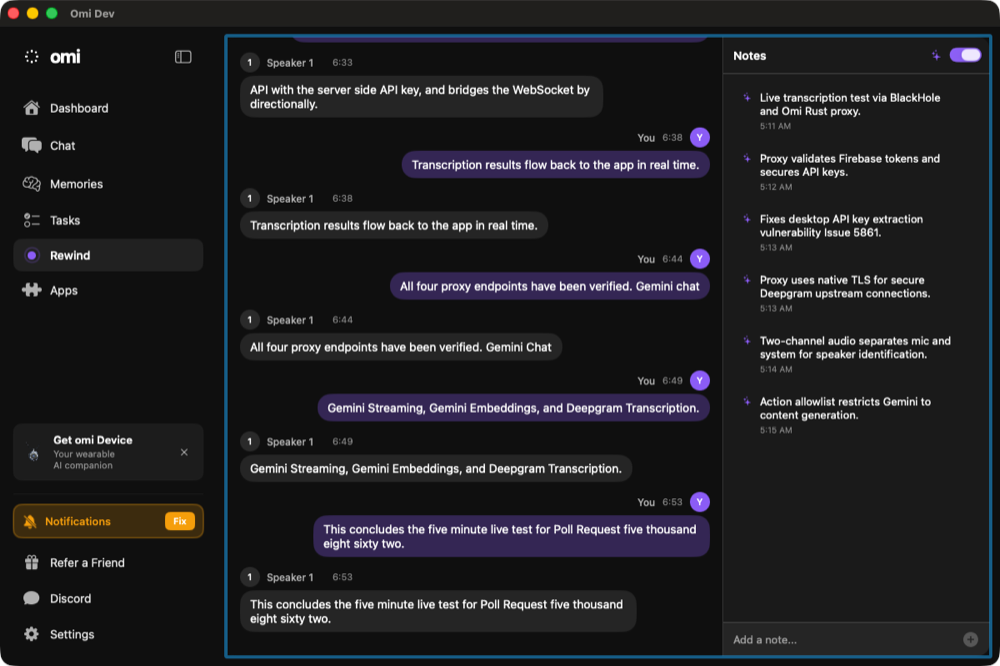Viewport: 1000px width, 666px height.
Task: Click the Fix button for Notifications
Action: click(x=180, y=521)
